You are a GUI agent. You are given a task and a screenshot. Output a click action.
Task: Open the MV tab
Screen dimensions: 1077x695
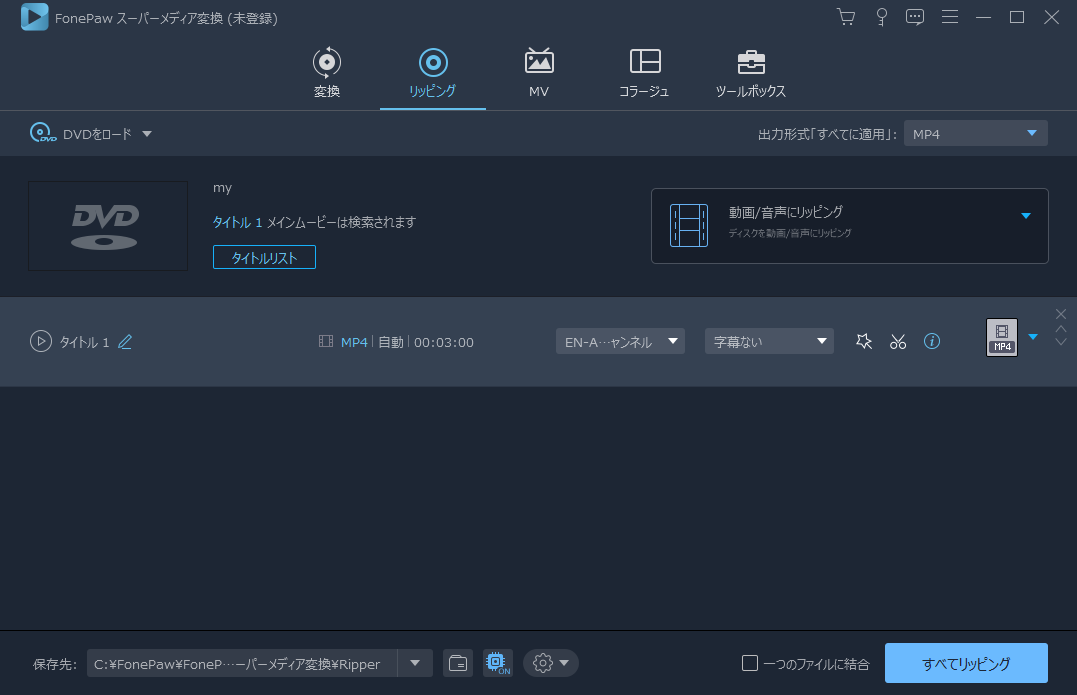point(539,73)
